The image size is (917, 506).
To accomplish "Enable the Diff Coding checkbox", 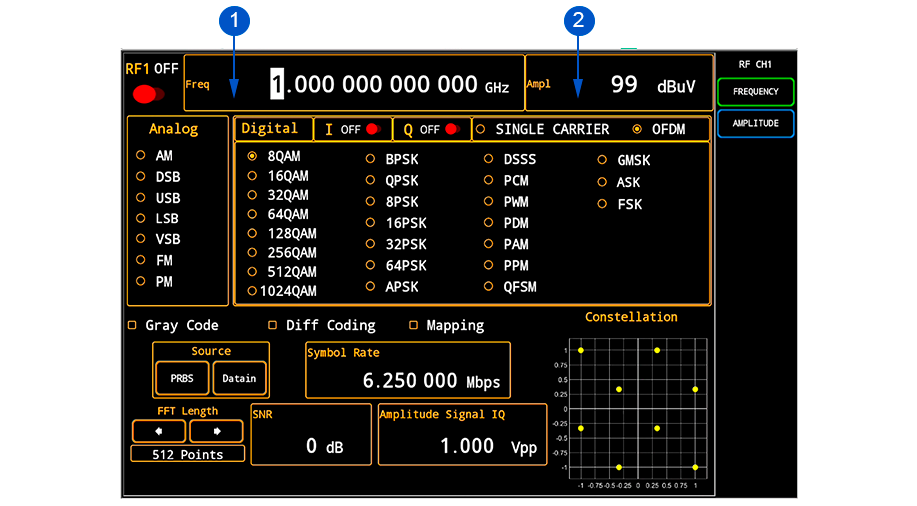I will 273,325.
